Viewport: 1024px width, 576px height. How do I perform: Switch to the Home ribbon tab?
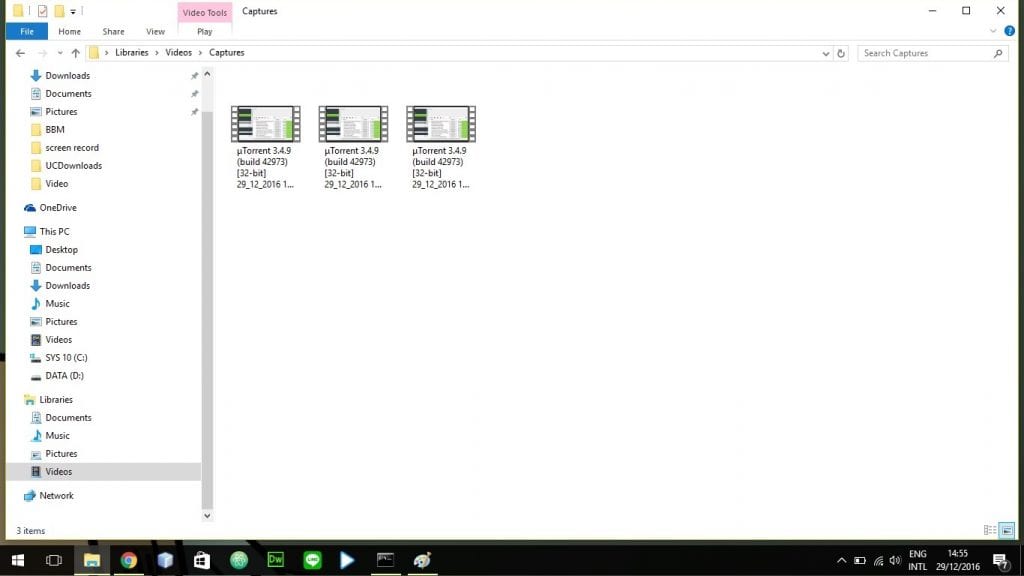(69, 31)
